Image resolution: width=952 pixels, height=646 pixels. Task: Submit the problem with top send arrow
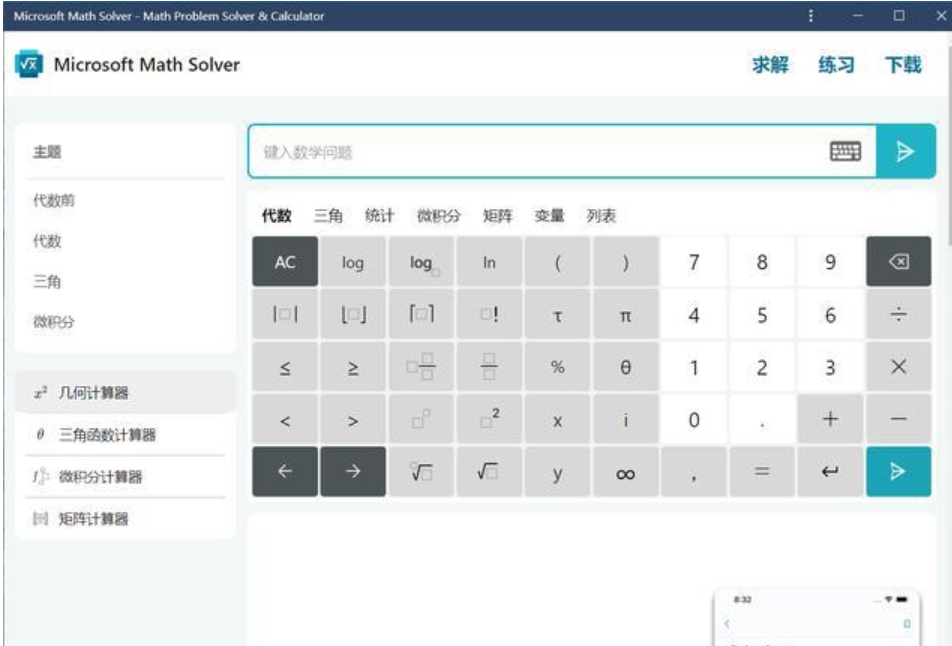905,151
